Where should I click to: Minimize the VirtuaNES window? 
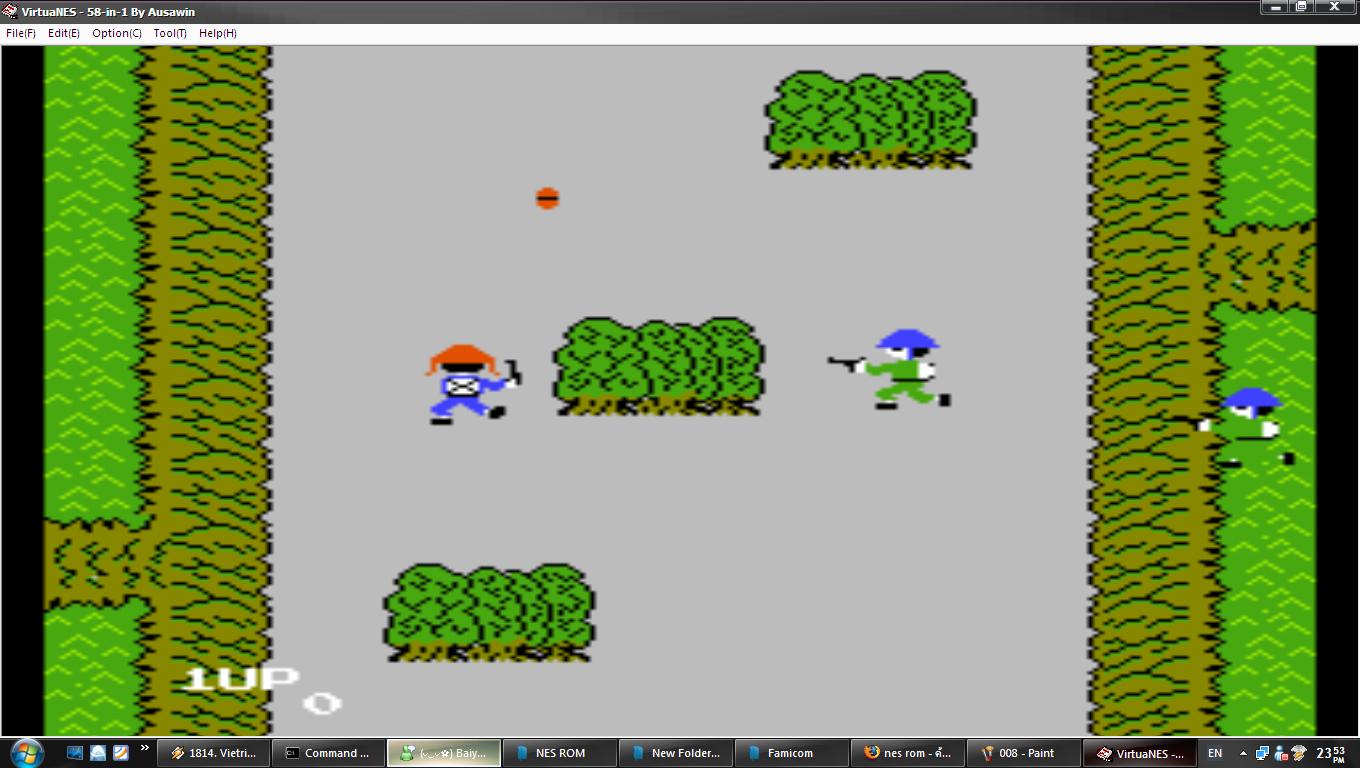pyautogui.click(x=1274, y=8)
